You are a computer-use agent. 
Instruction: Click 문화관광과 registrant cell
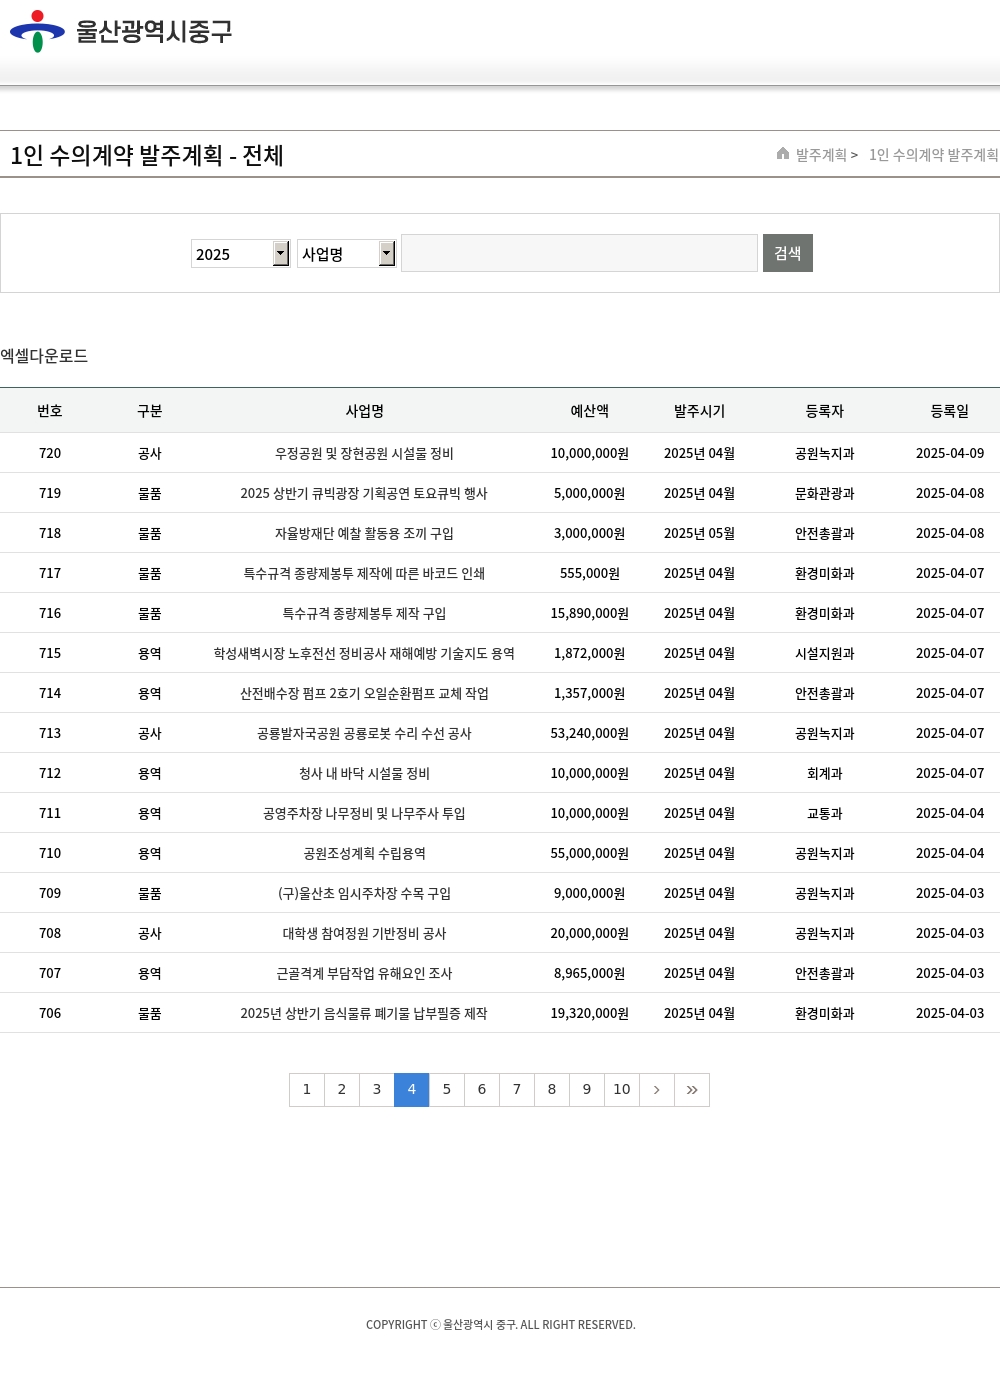click(825, 493)
